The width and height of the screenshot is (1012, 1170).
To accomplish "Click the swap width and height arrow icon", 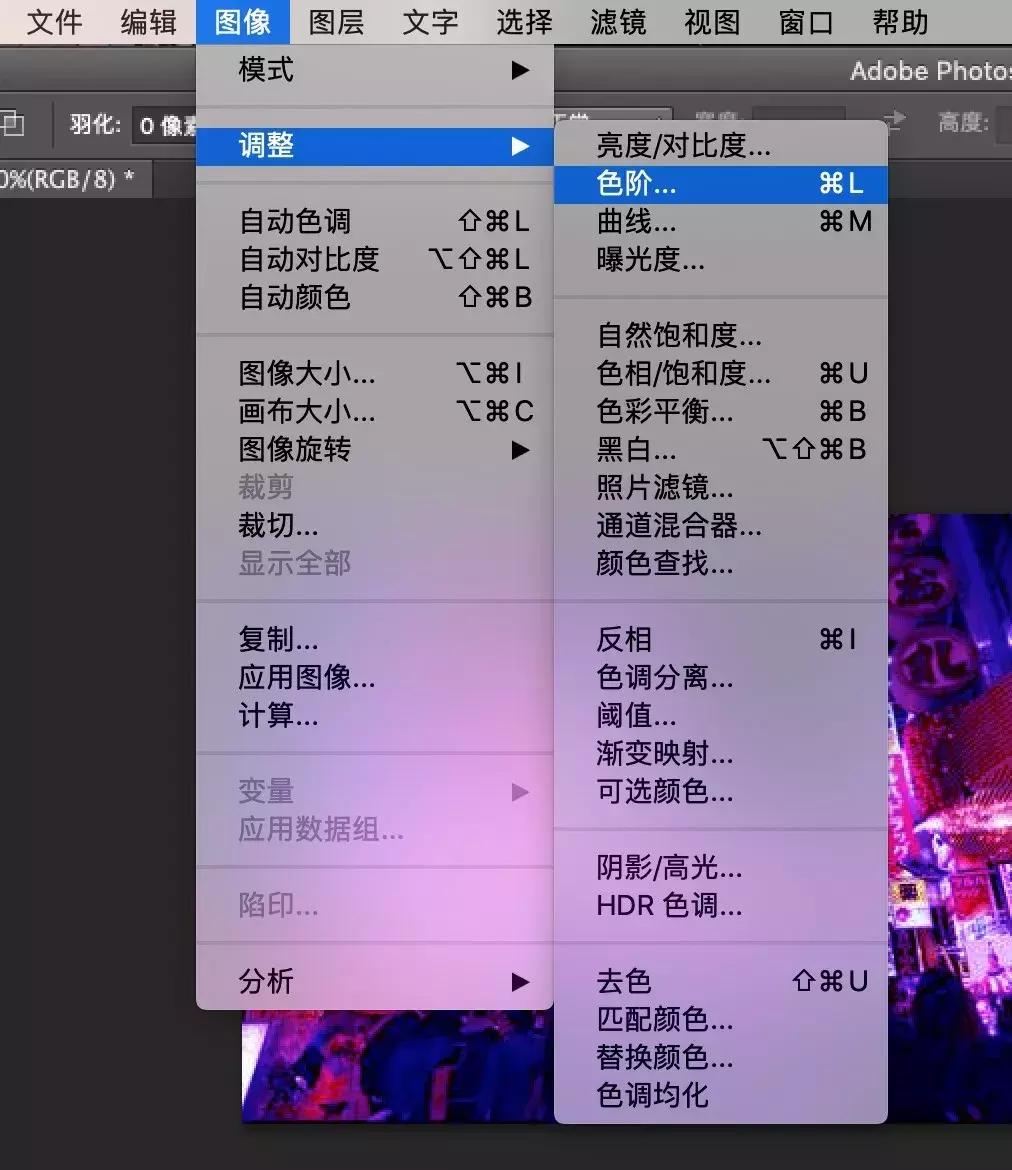I will pos(895,118).
